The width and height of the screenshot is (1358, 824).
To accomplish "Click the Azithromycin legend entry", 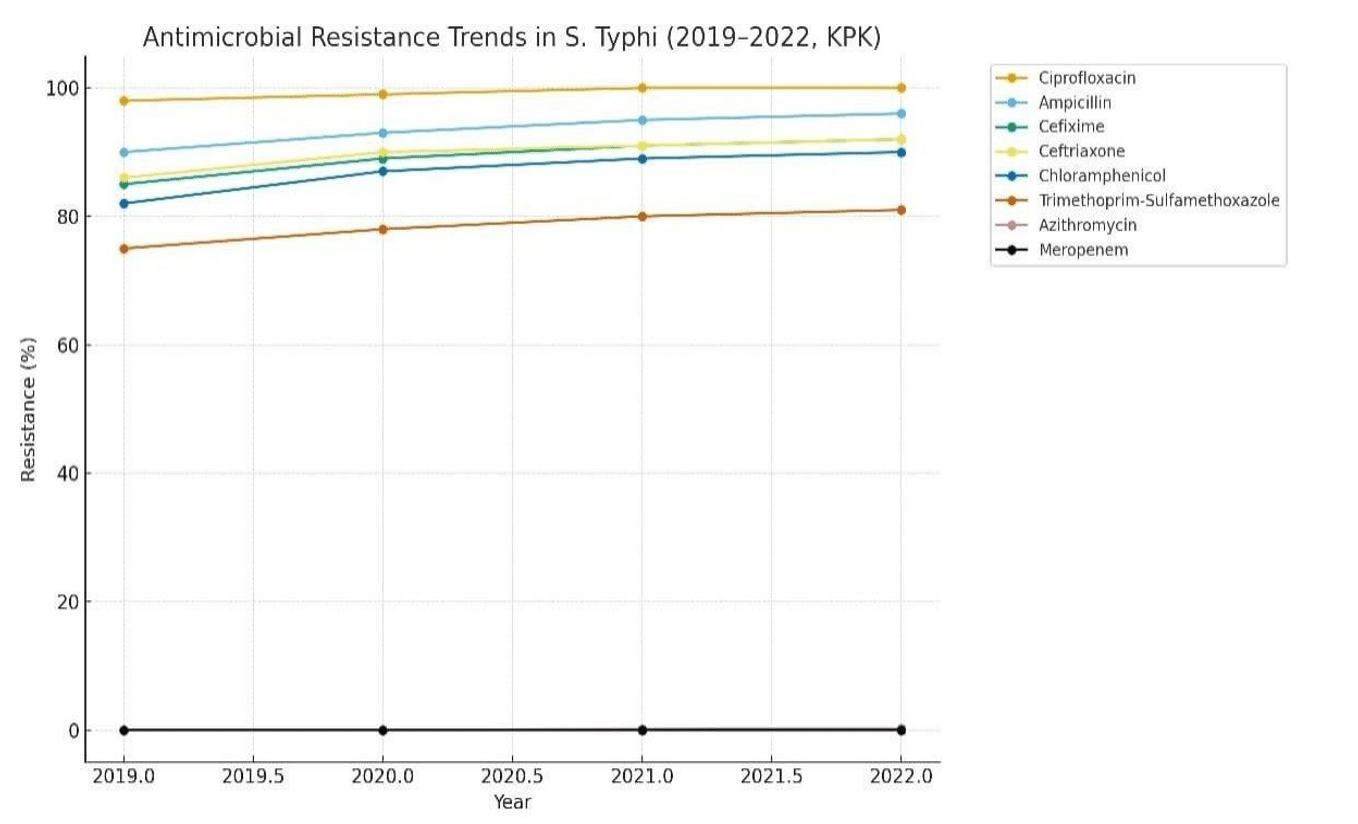I will pos(1087,225).
